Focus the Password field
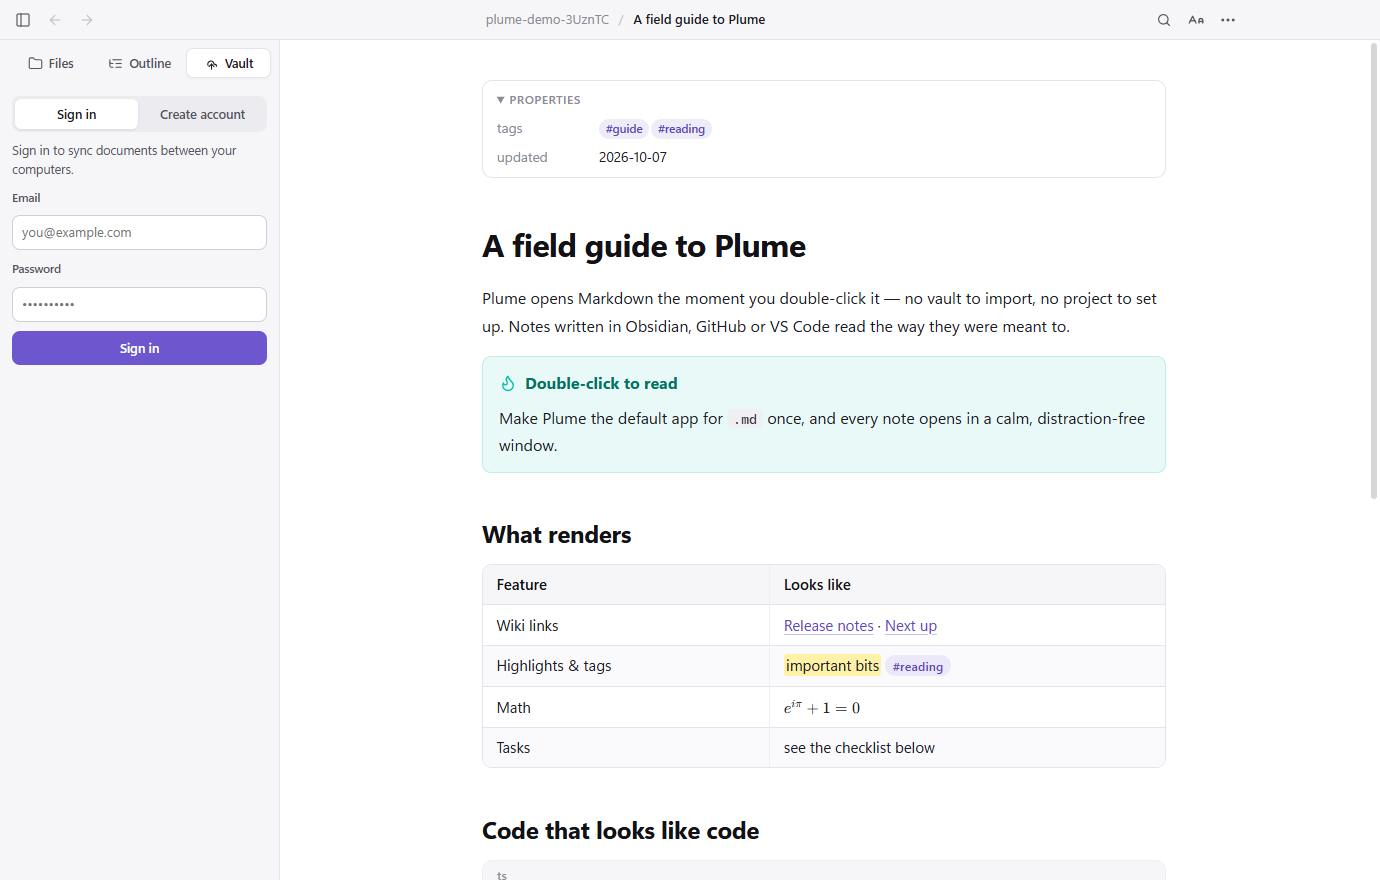The height and width of the screenshot is (880, 1380). coord(139,304)
